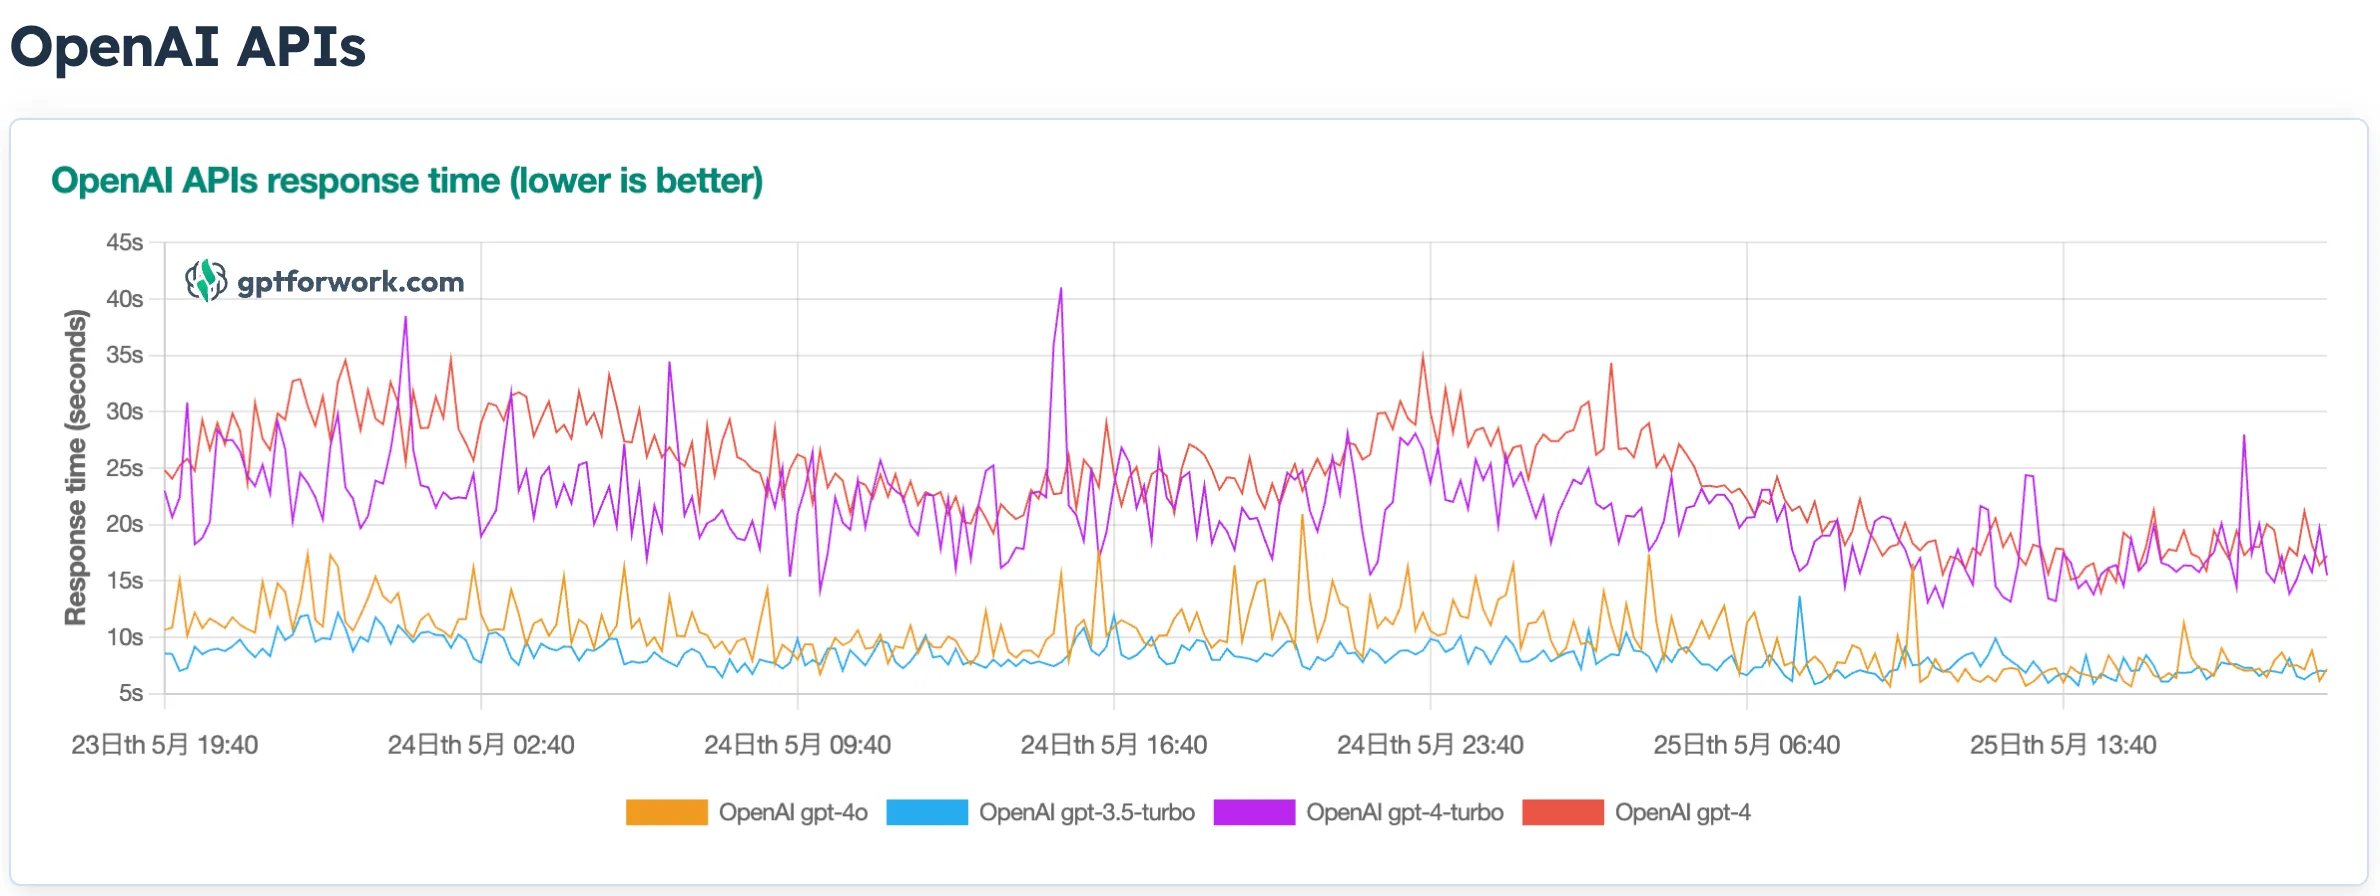
Task: Click the 24日th 5月 02:40 axis label
Action: (481, 745)
